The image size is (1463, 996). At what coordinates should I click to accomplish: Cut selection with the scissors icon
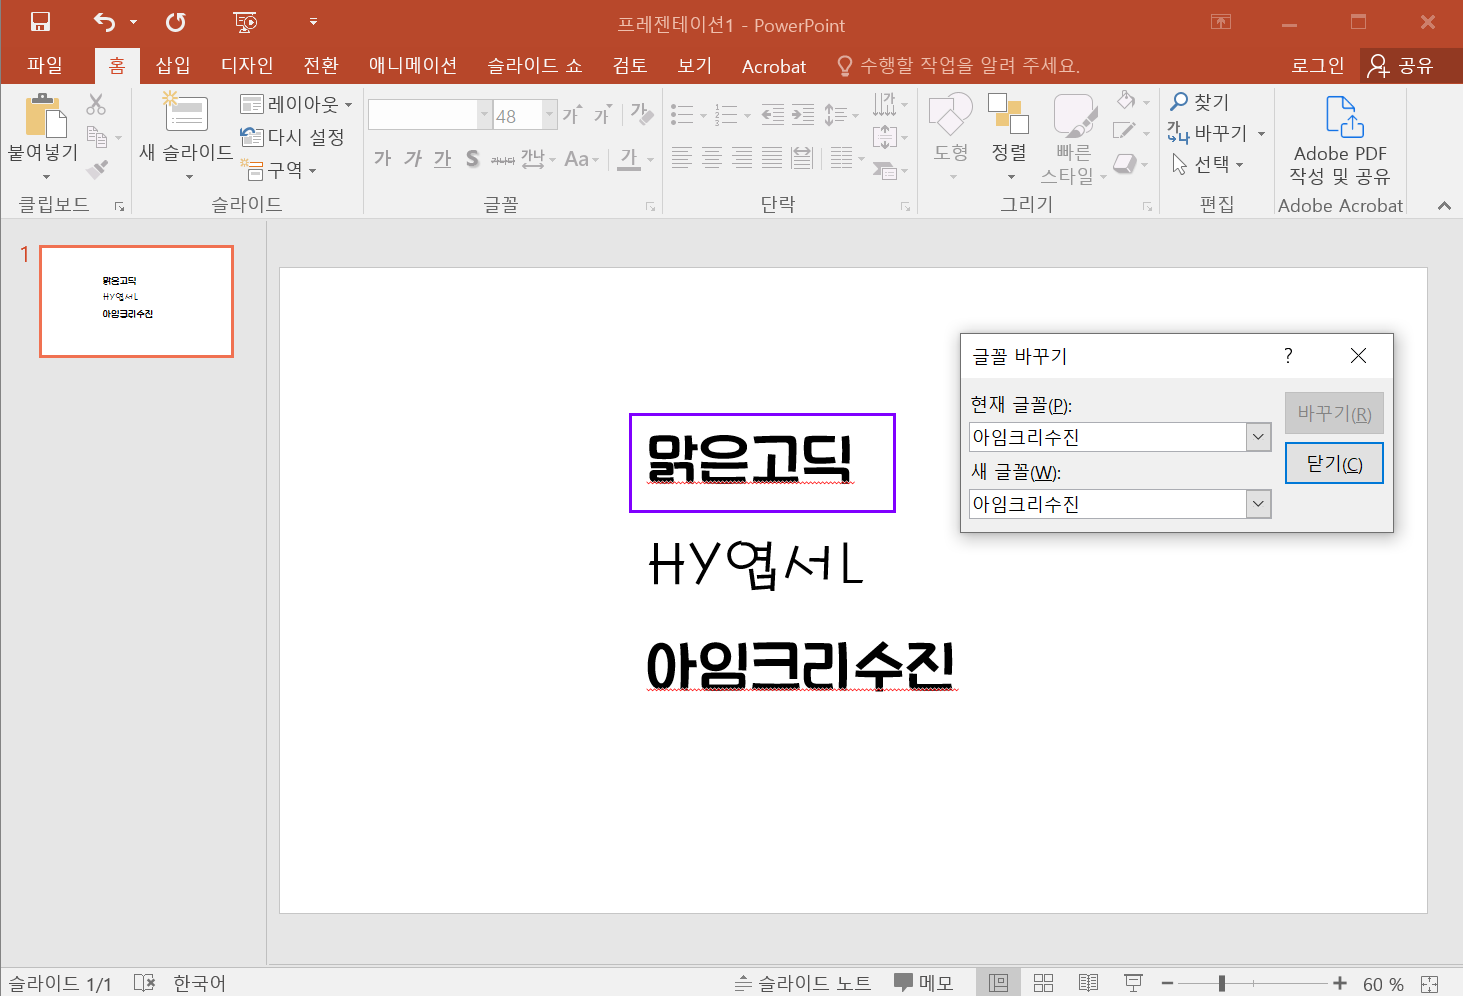point(96,104)
